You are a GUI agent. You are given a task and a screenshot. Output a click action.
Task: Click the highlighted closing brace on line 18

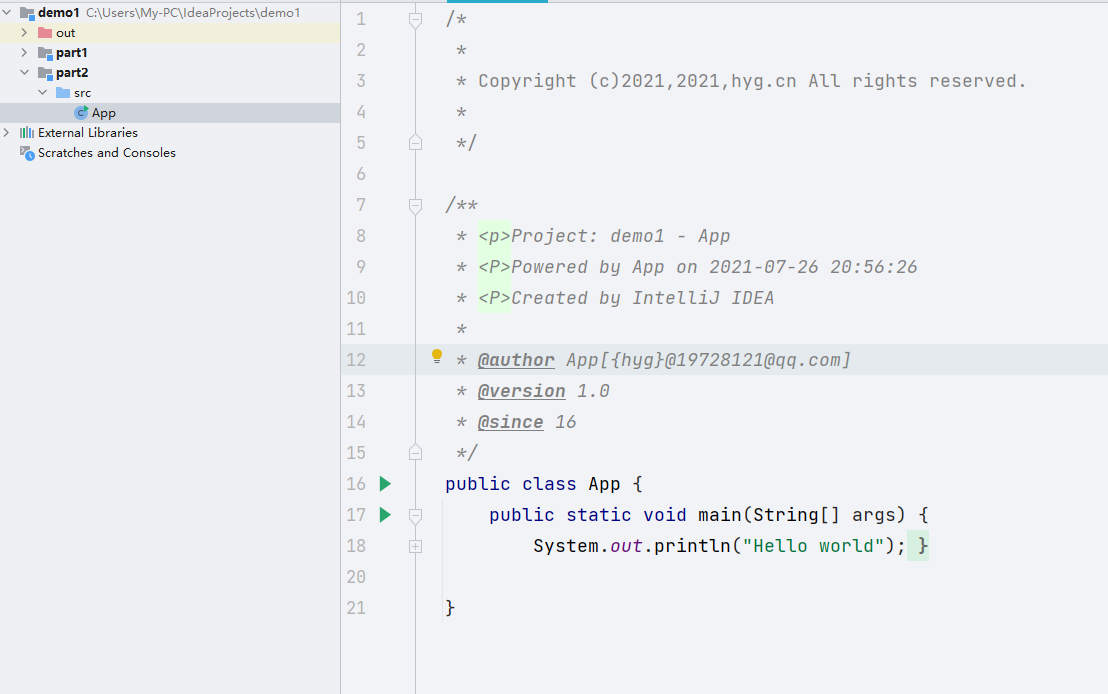[x=922, y=546]
